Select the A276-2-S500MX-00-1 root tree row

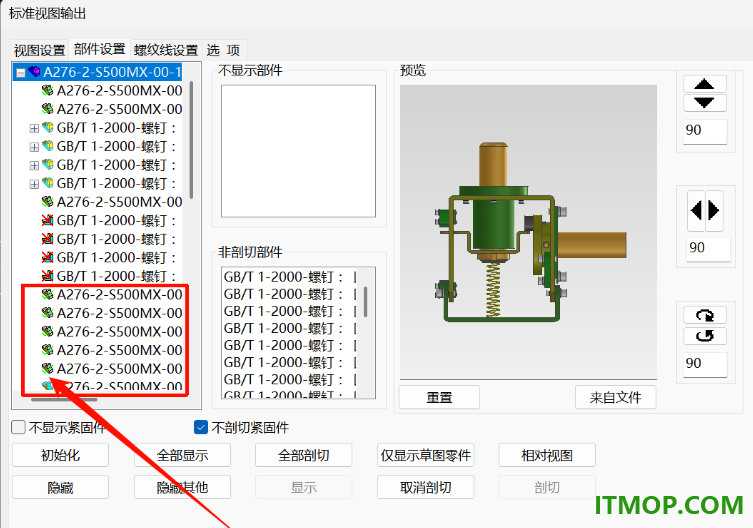(x=97, y=72)
